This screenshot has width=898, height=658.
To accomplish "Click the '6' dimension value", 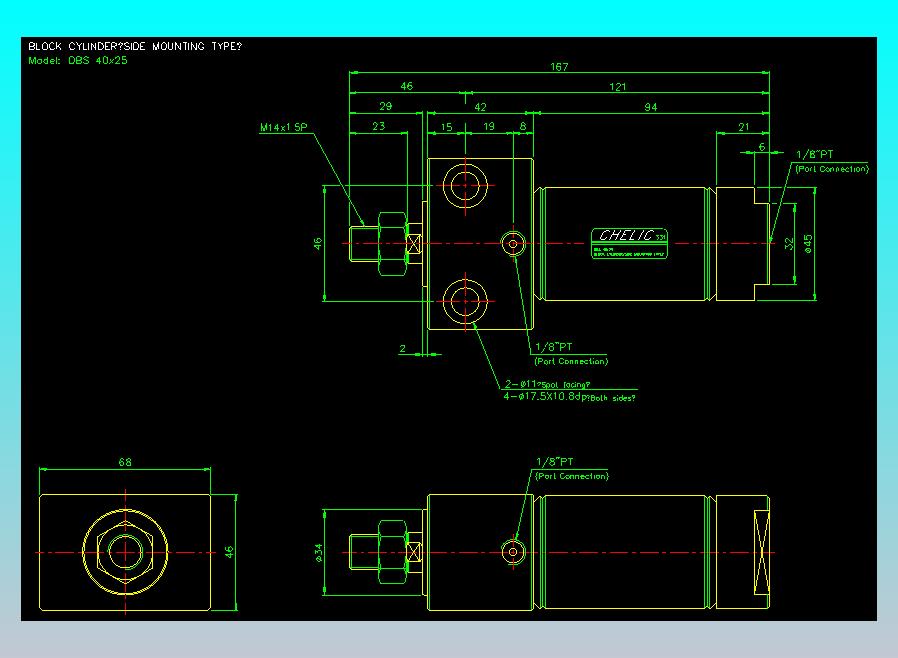I will tap(762, 147).
